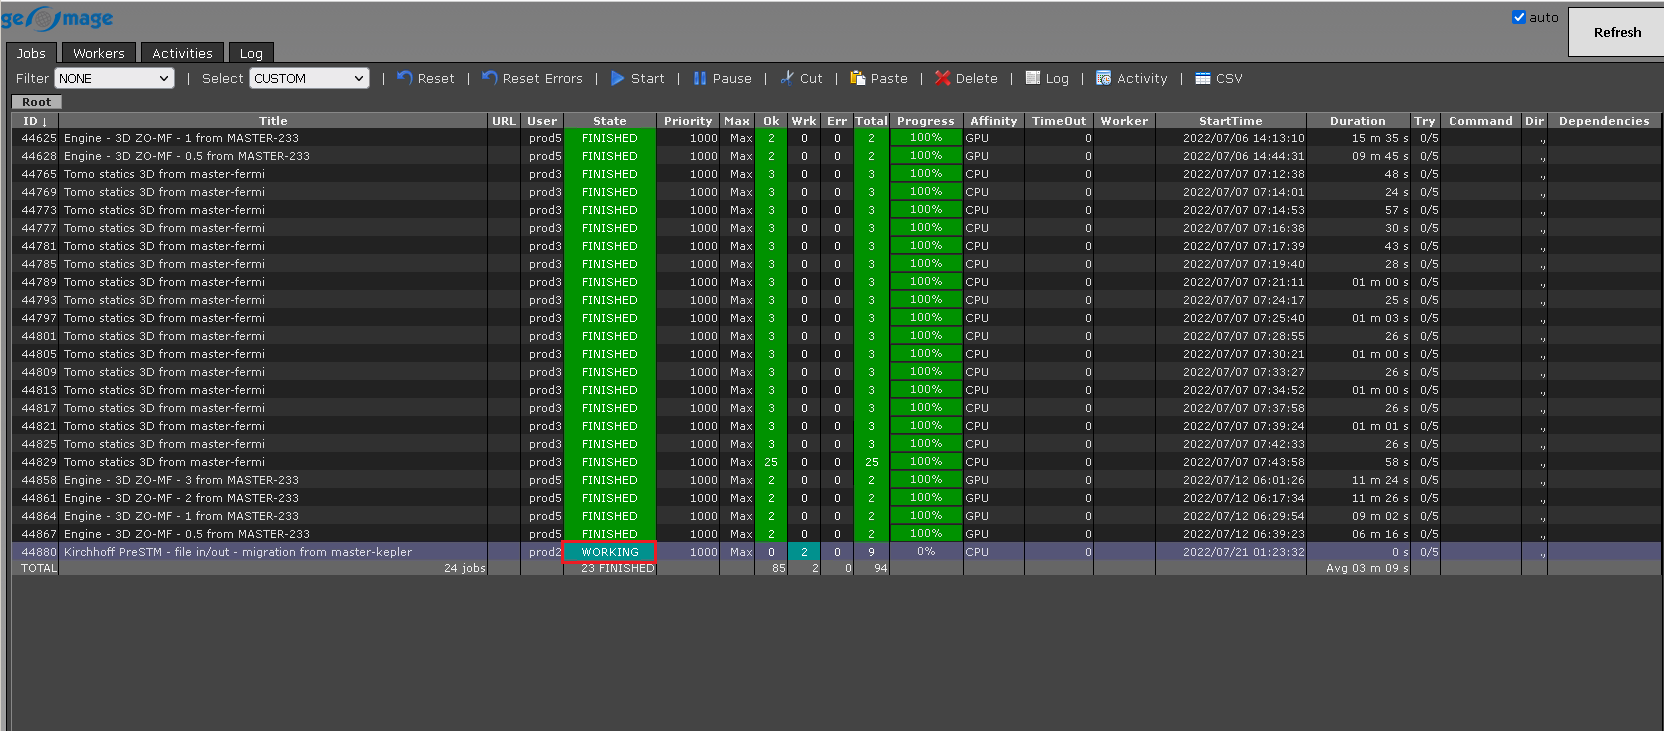Viewport: 1667px width, 731px height.
Task: Click the Activity label in toolbar
Action: click(1142, 78)
